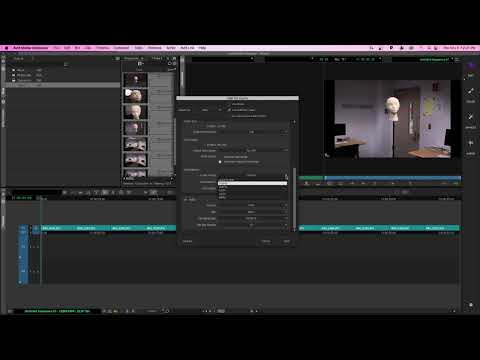
Task: Select the highlighted row in the bin container
Action: (63, 85)
